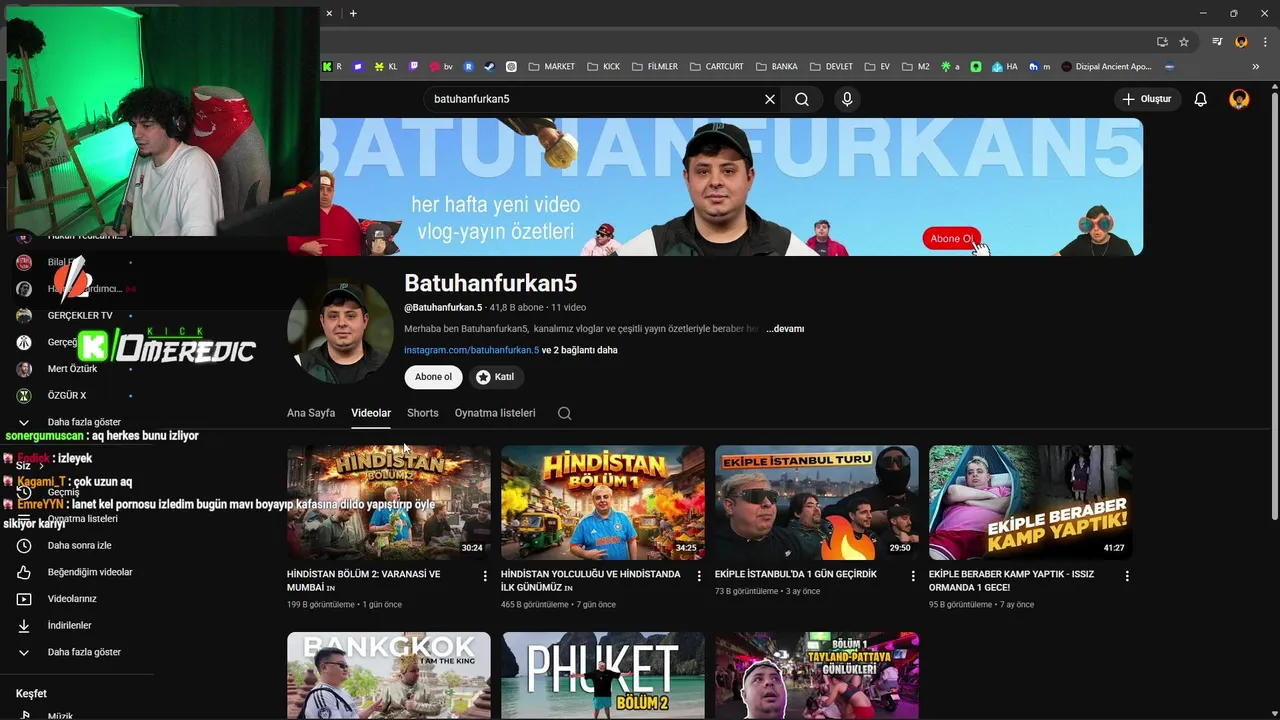Open the DEVLET bookmarks folder
Screen dimensions: 1280x720
(831, 67)
